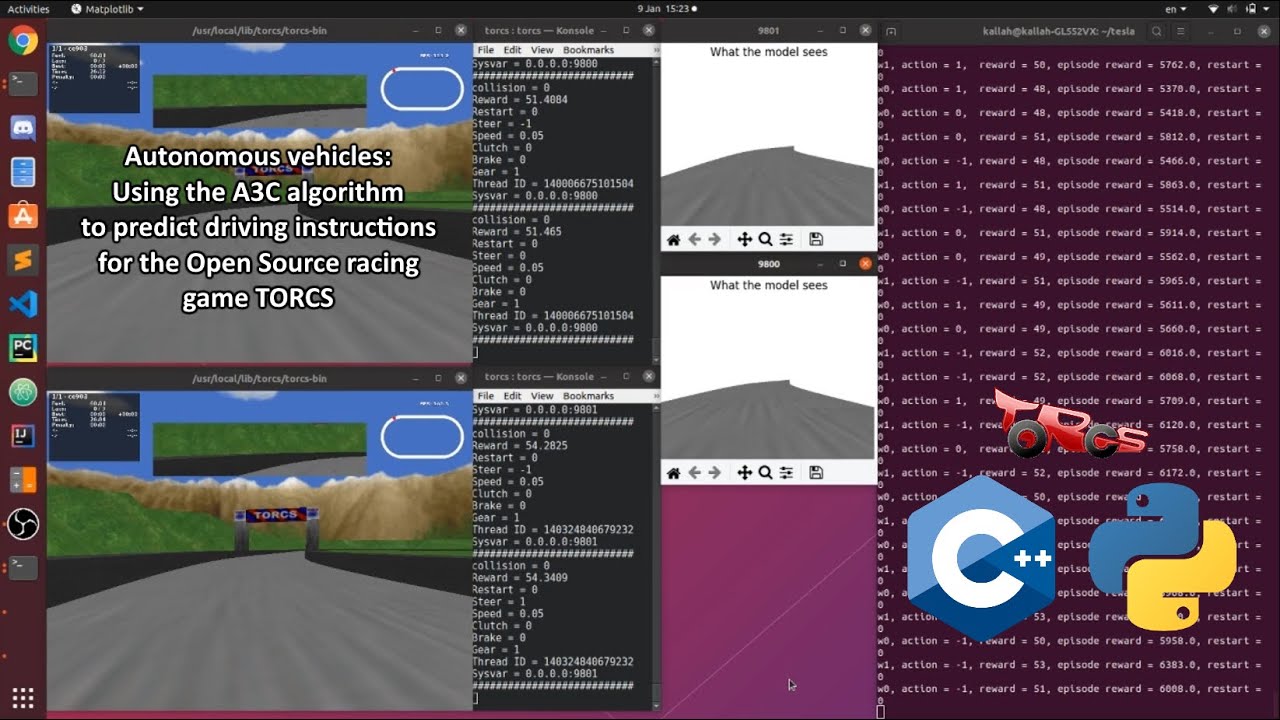Click 'Reward = 51.465' line in upper Konsole
Image resolution: width=1280 pixels, height=720 pixels.
pyautogui.click(x=517, y=232)
